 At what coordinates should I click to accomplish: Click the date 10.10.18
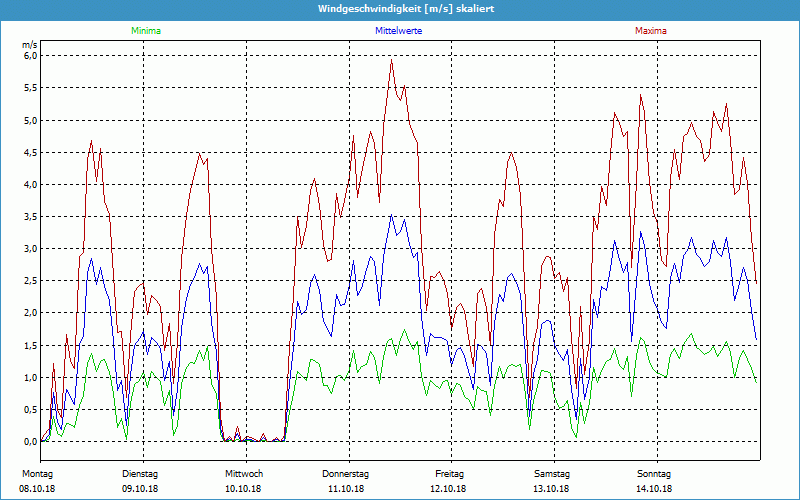pyautogui.click(x=243, y=489)
